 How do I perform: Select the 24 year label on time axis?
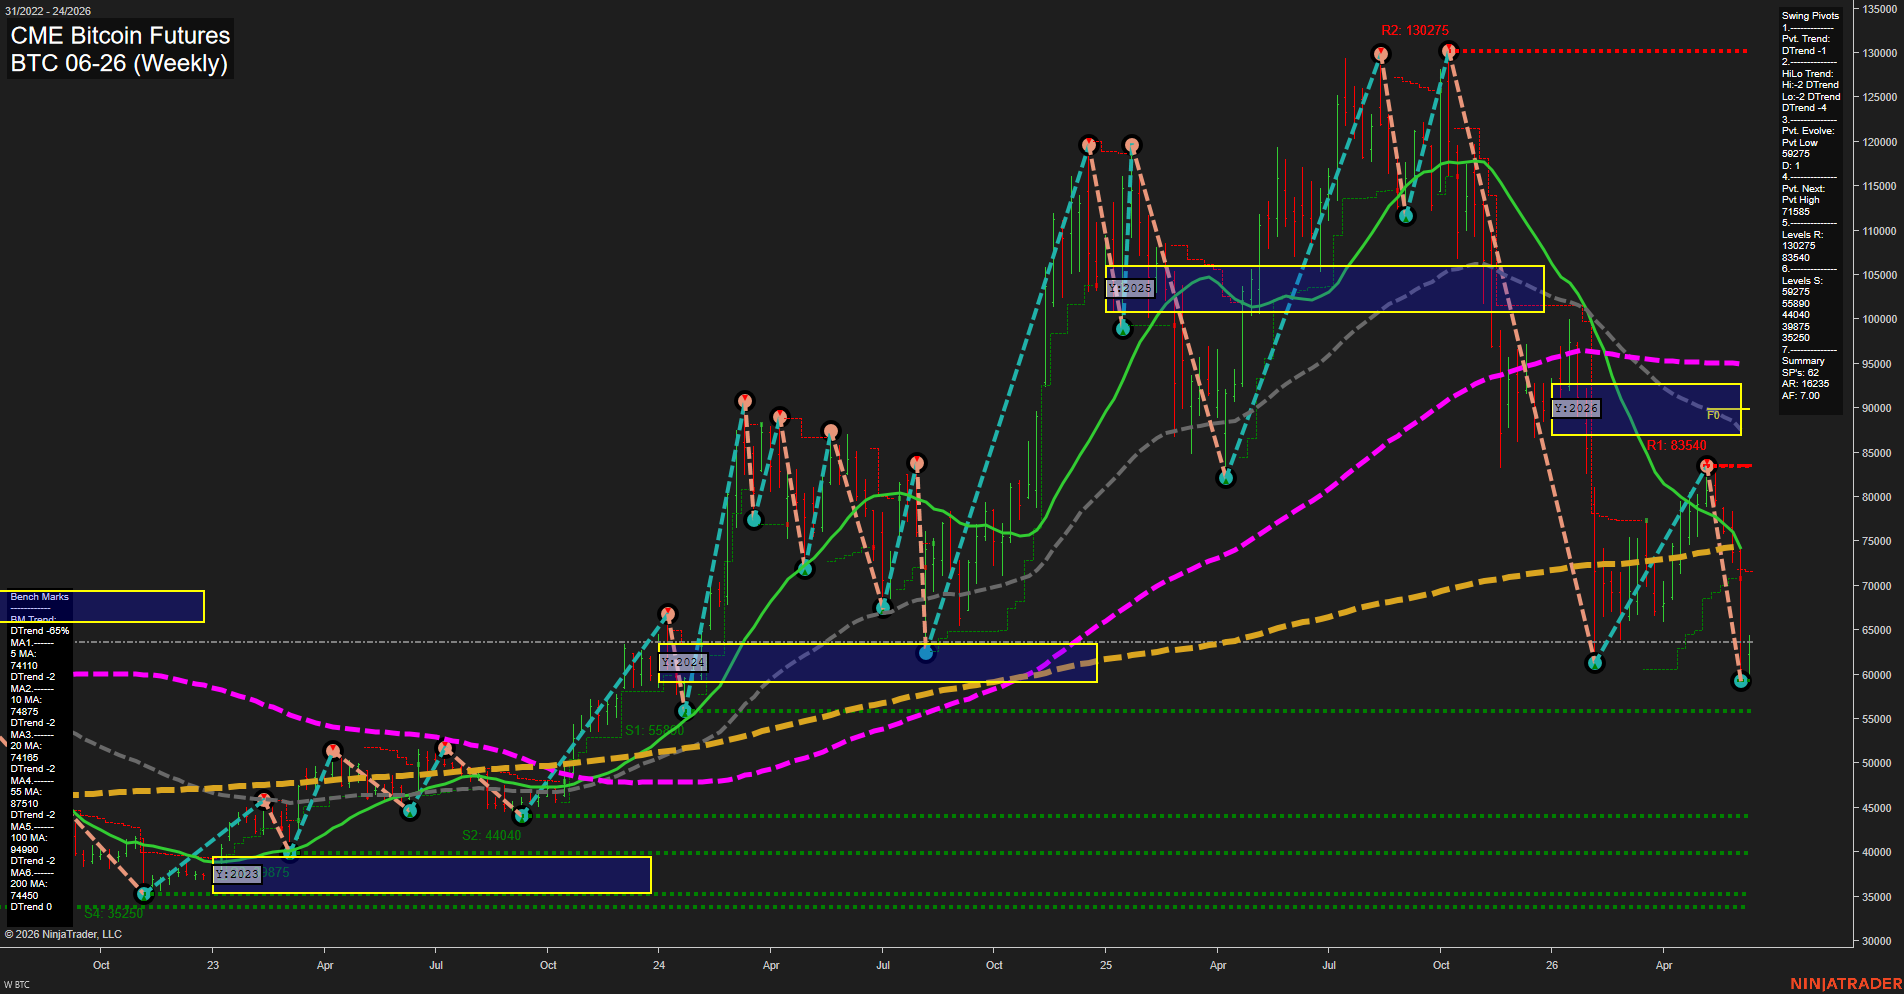(x=659, y=965)
